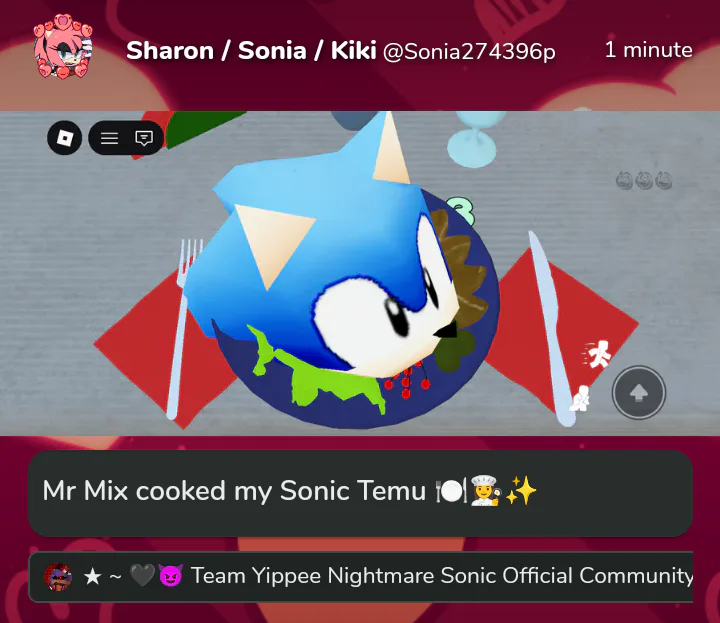
Task: Click the sparkles emoji in the caption
Action: click(x=521, y=491)
